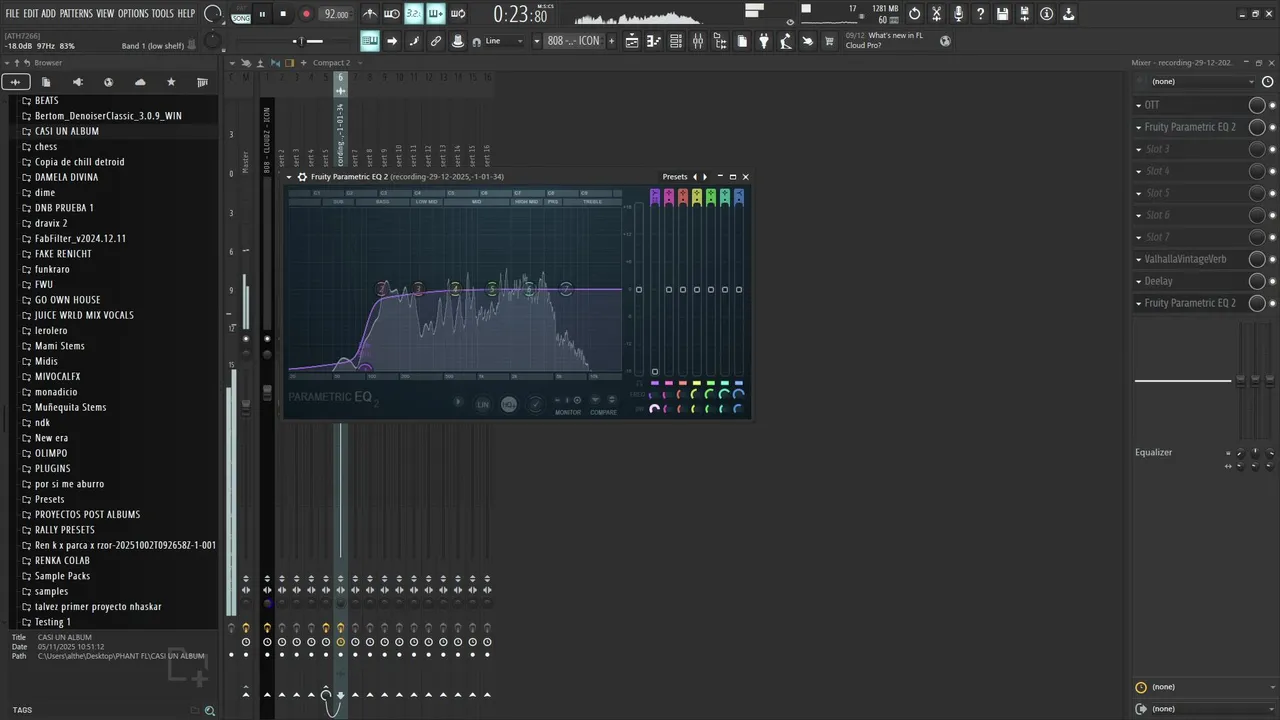Viewport: 1280px width, 720px height.
Task: Click the purple band 1 type tab
Action: [x=655, y=197]
